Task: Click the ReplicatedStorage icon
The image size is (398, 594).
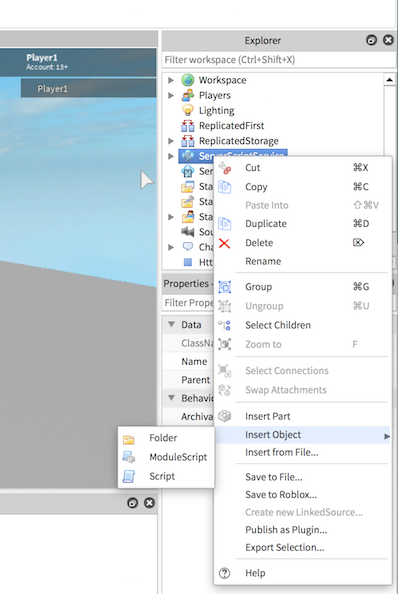Action: tap(187, 141)
